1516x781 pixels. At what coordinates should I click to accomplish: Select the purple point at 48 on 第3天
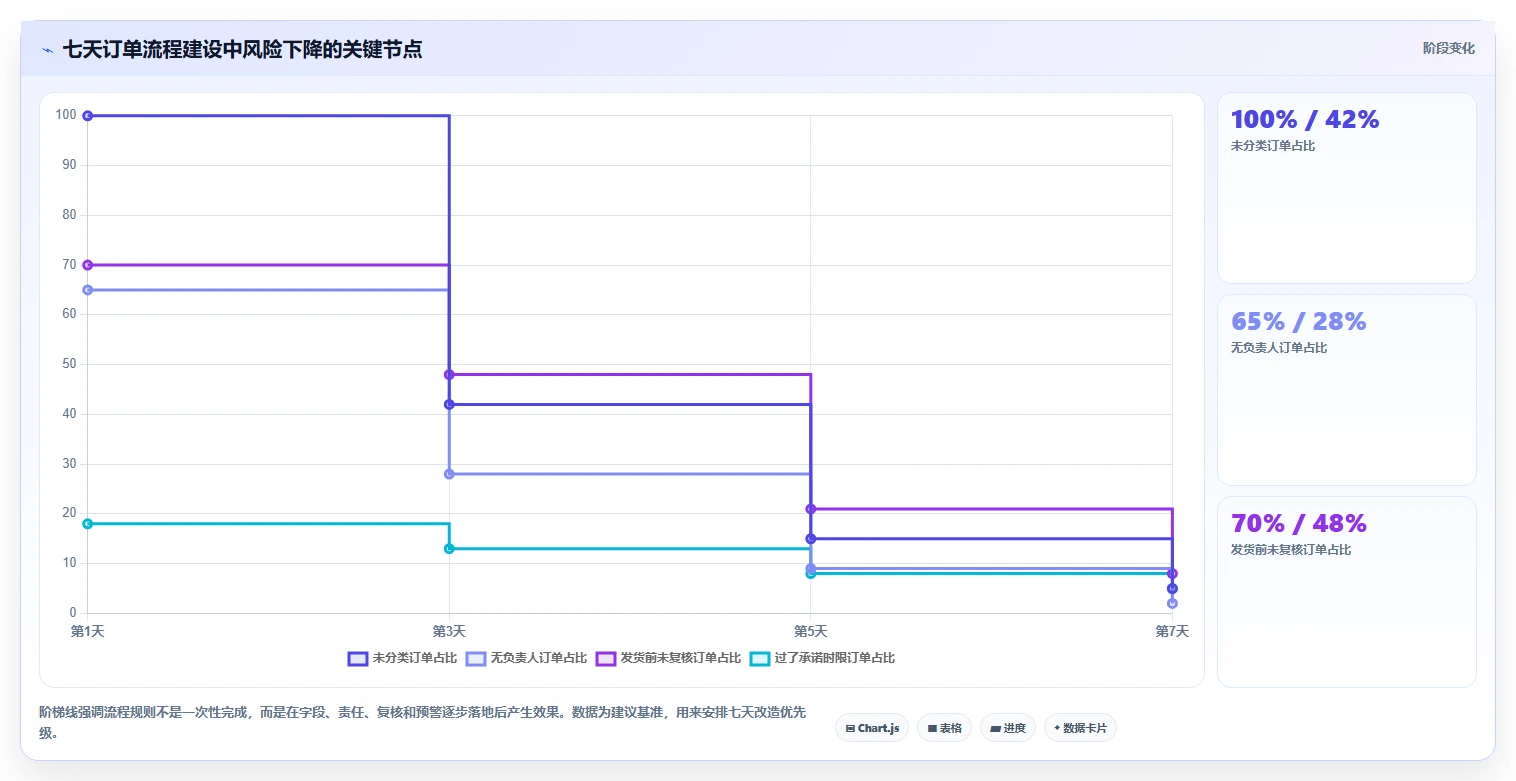click(x=449, y=375)
